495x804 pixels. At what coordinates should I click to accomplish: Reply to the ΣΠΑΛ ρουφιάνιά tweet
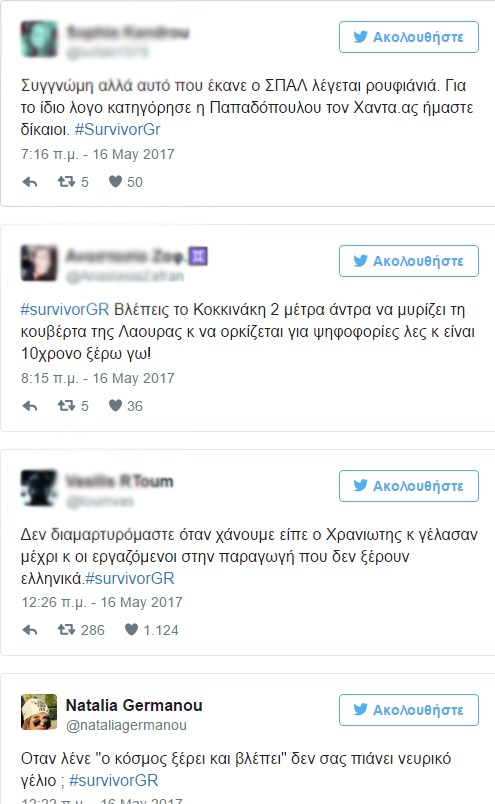30,182
